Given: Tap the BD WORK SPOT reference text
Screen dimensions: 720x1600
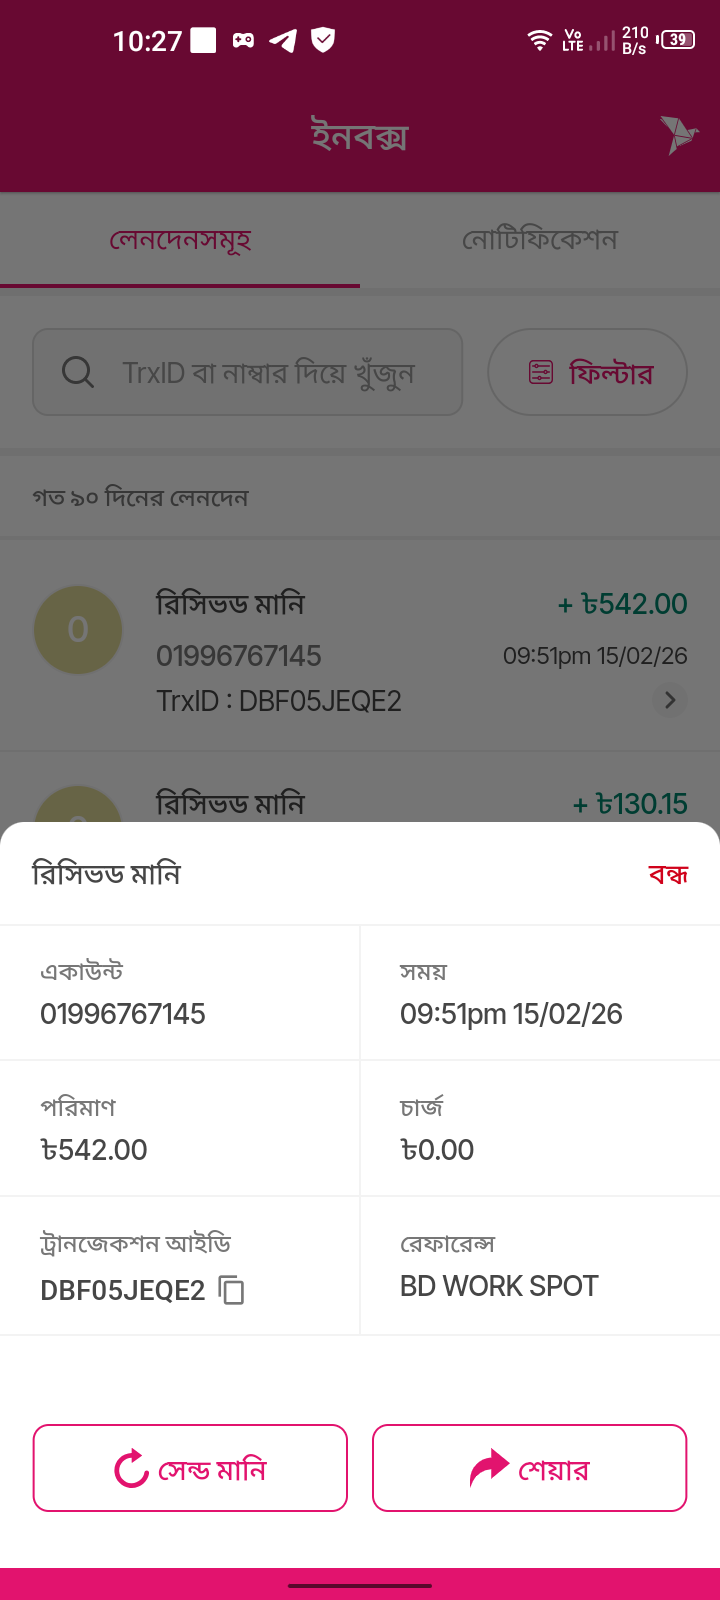Looking at the screenshot, I should (x=499, y=1286).
